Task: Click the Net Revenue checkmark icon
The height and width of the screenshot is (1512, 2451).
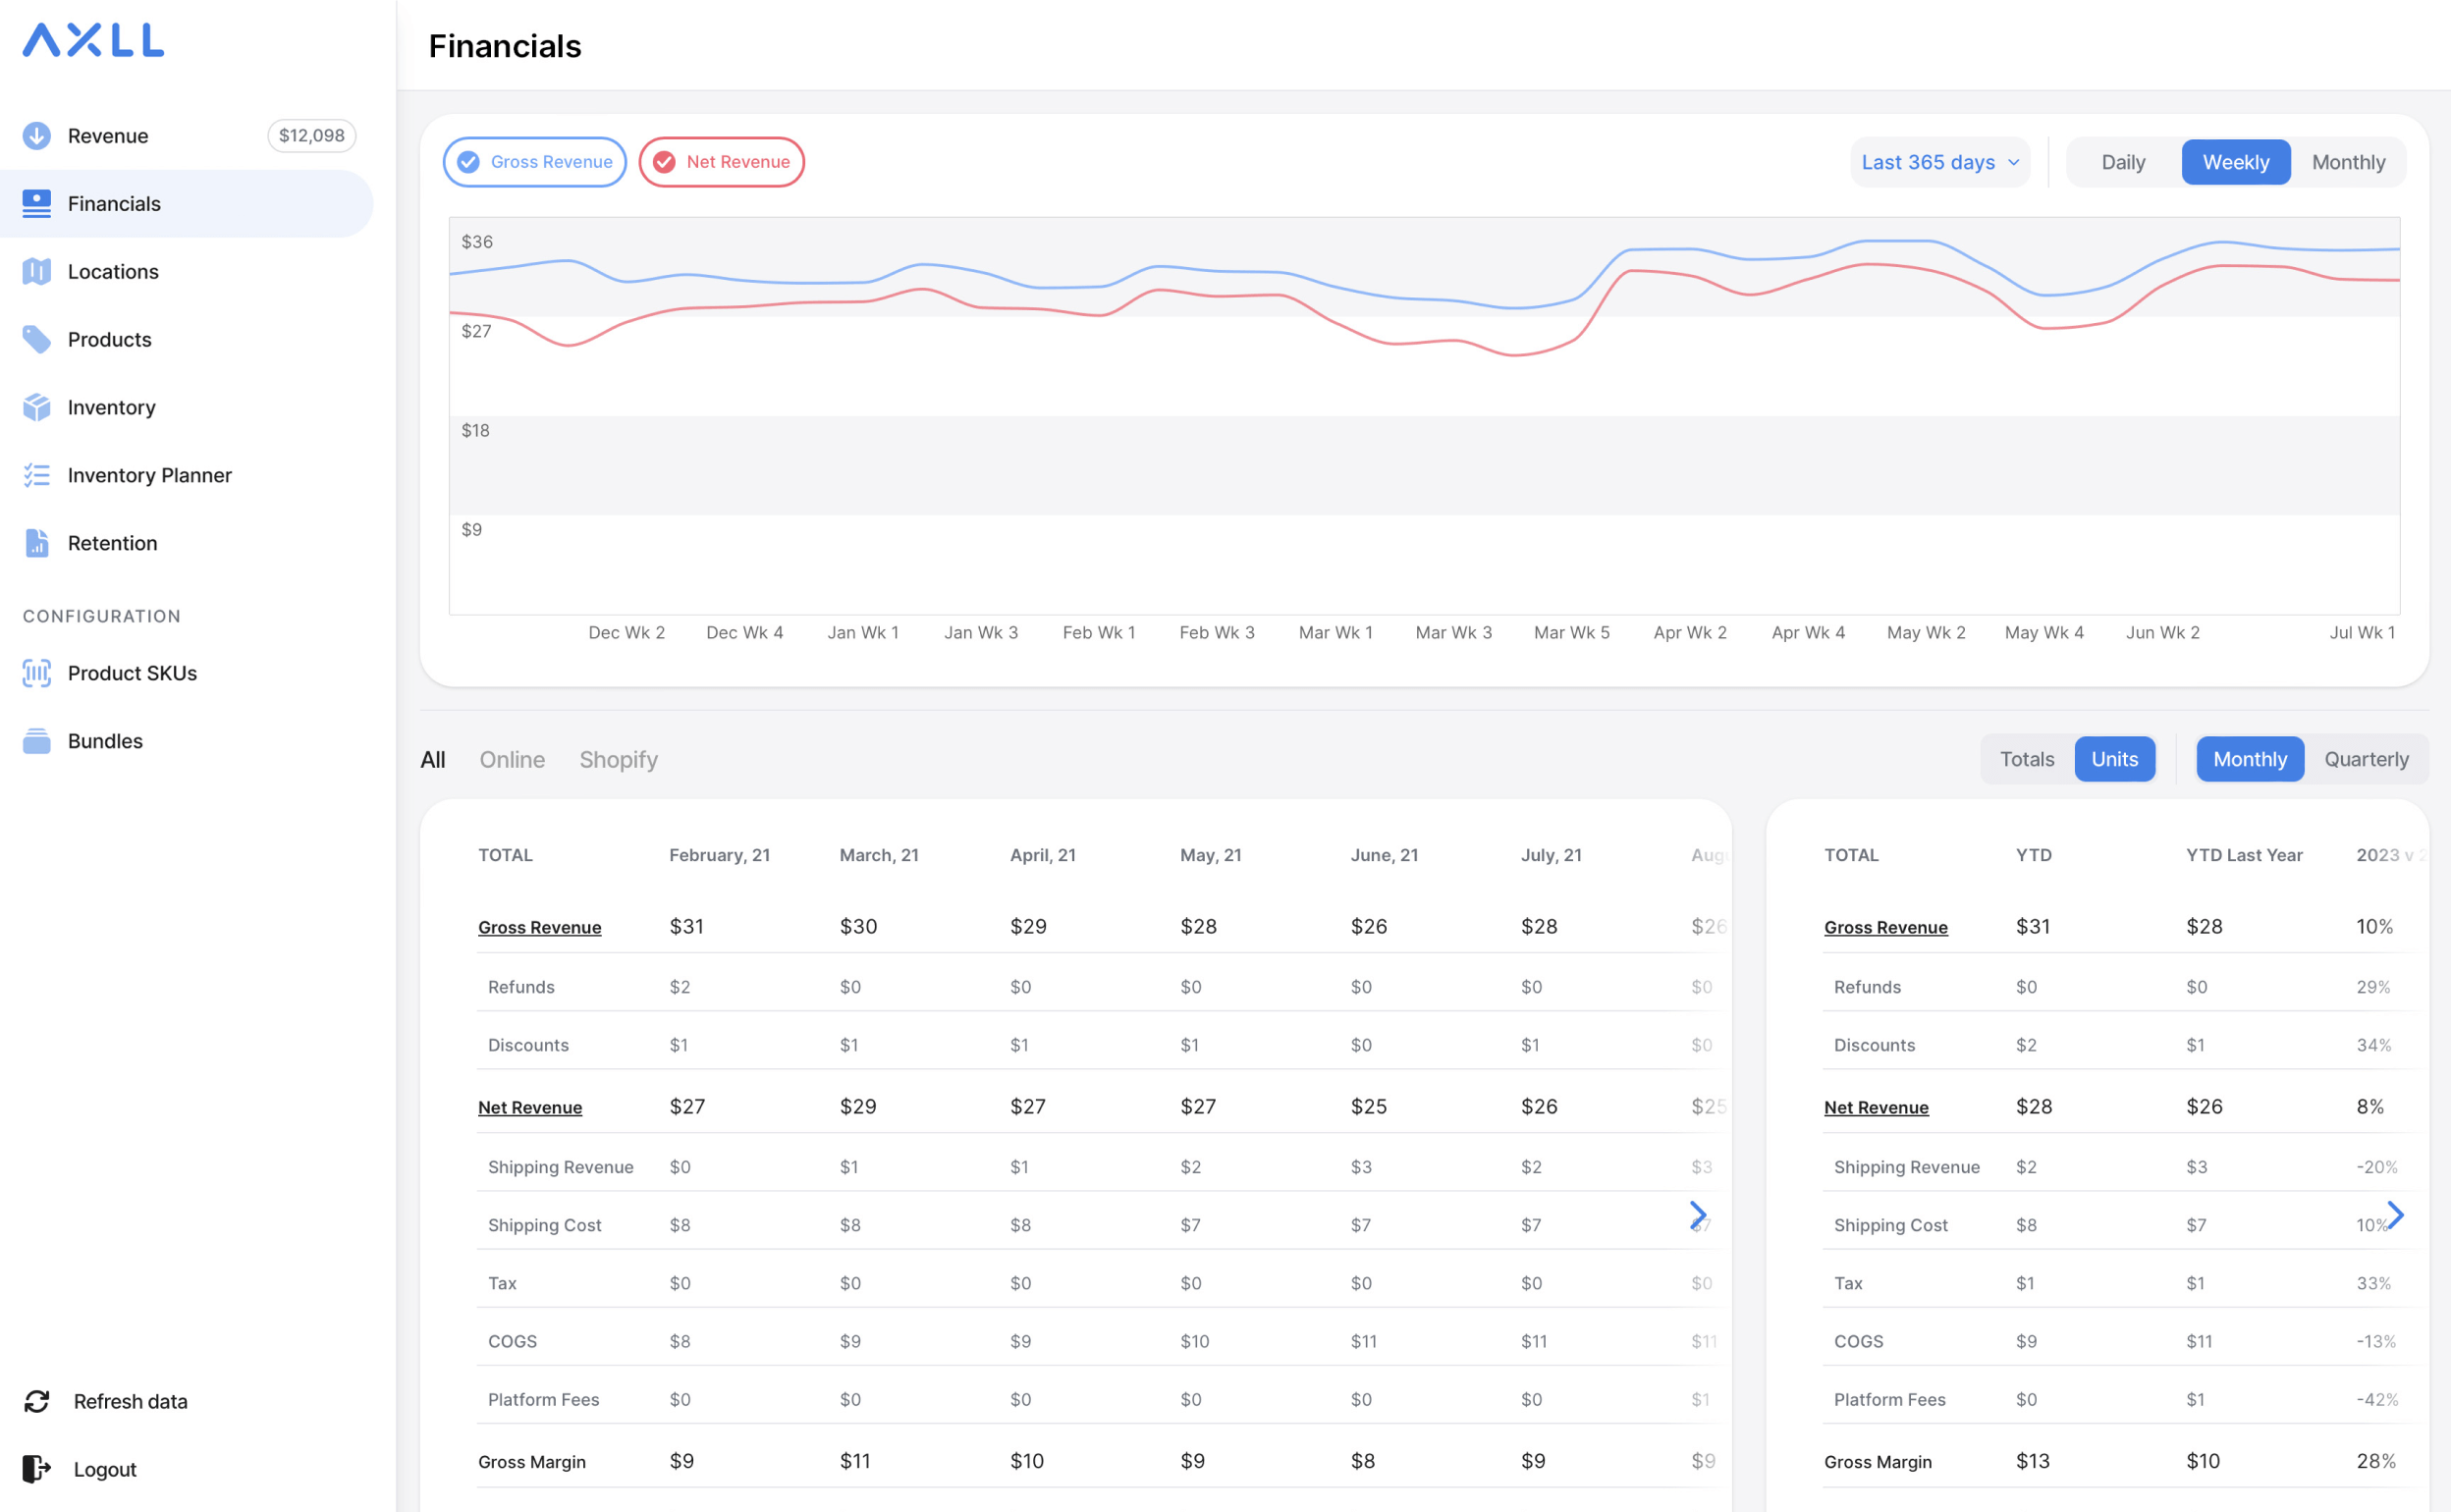Action: (x=664, y=162)
